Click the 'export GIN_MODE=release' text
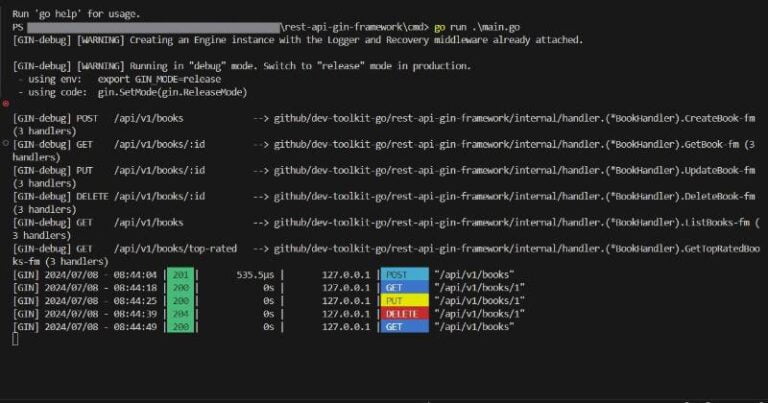This screenshot has width=768, height=403. point(159,79)
